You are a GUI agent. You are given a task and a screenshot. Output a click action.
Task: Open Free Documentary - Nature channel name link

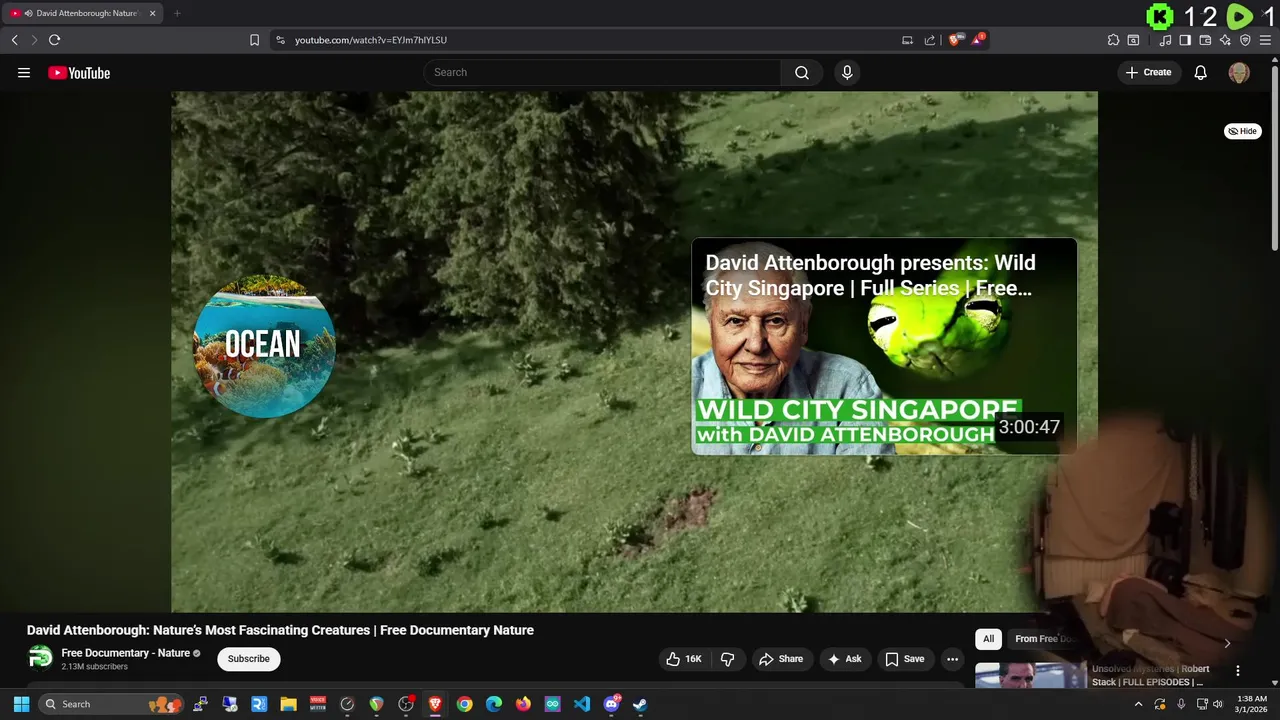coord(126,653)
